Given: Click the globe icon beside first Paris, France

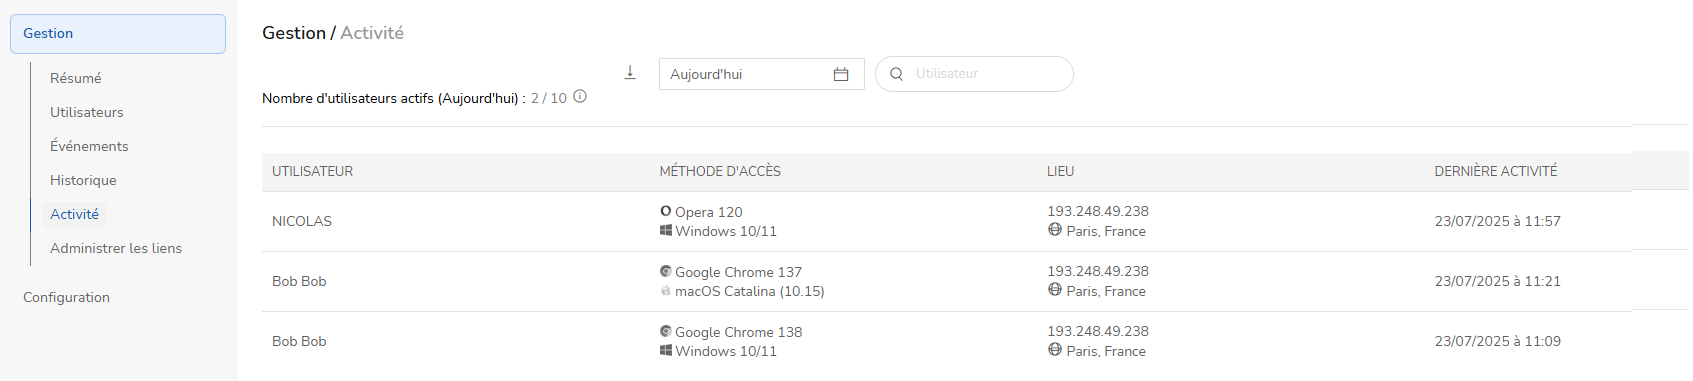Looking at the screenshot, I should (1055, 230).
